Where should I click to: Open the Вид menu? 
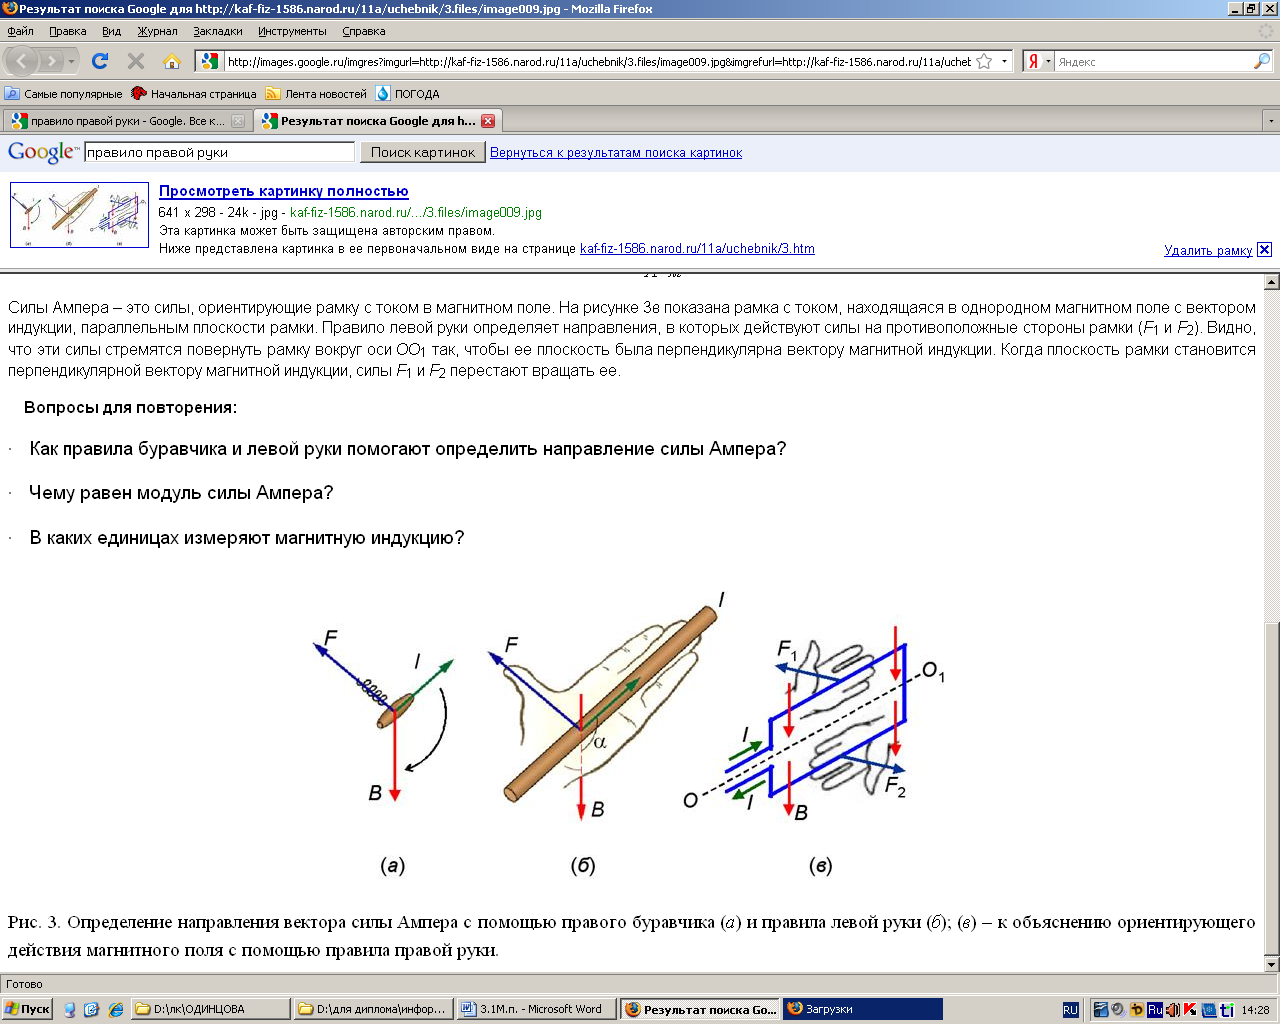tap(111, 31)
